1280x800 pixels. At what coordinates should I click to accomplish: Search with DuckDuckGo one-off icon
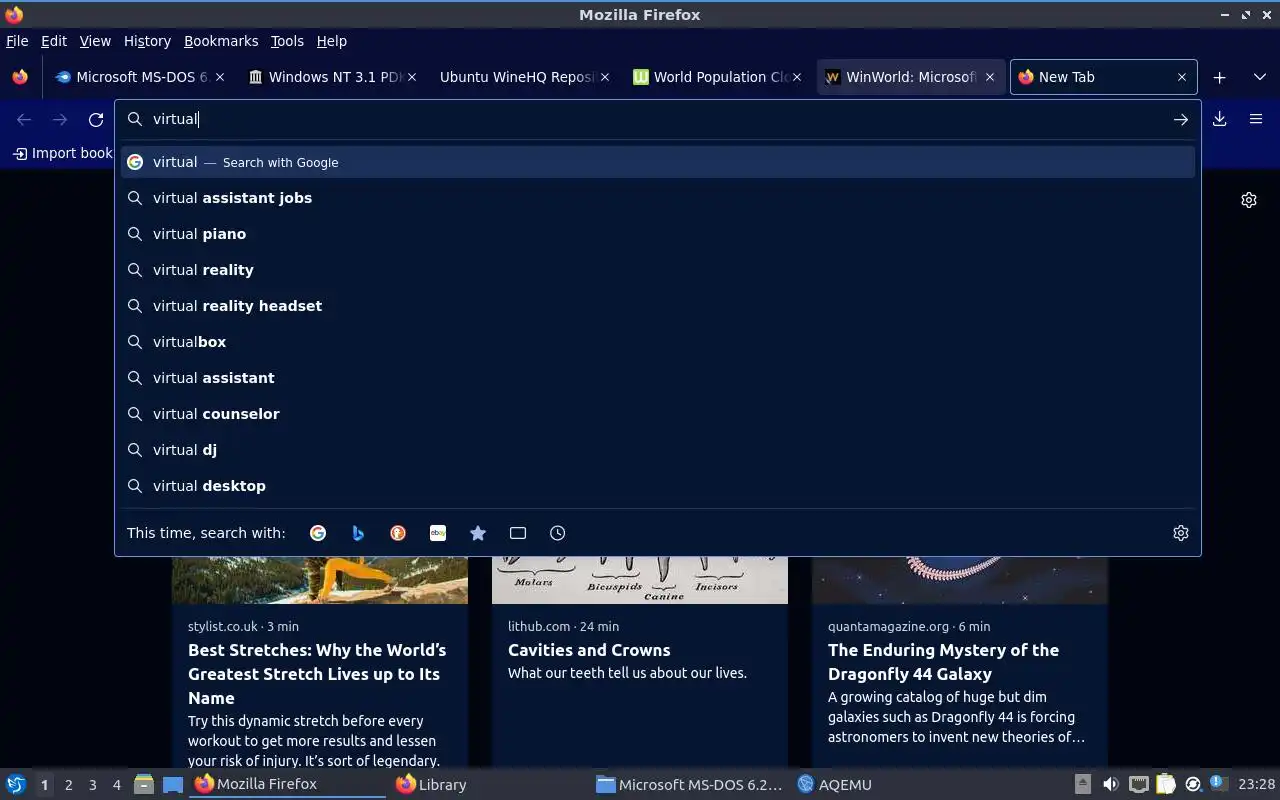(x=398, y=533)
